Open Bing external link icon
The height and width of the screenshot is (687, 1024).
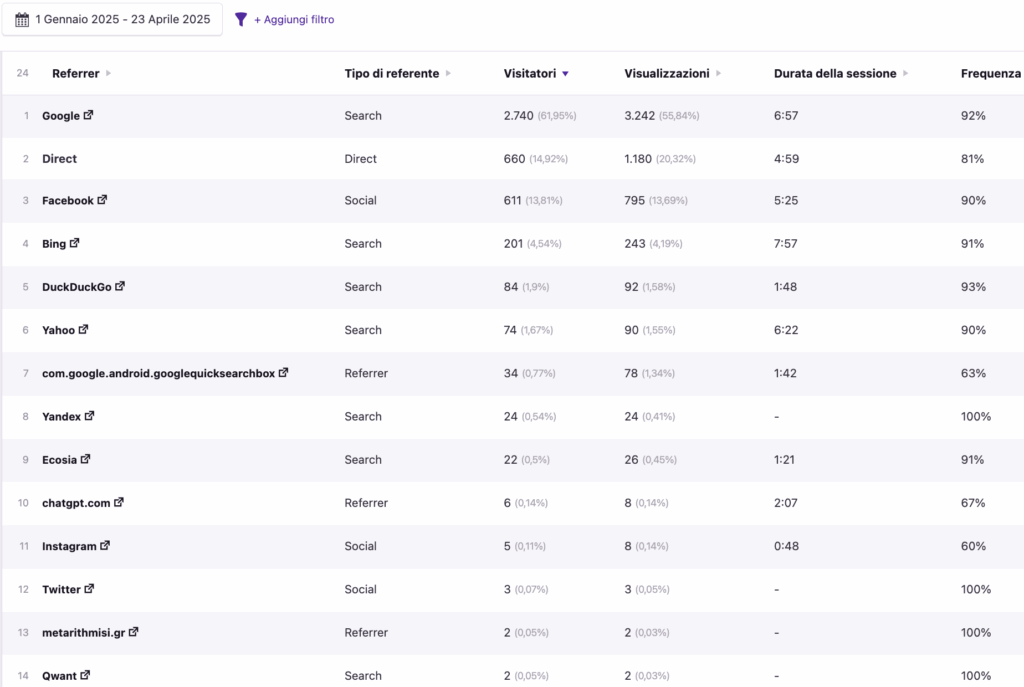coord(74,243)
